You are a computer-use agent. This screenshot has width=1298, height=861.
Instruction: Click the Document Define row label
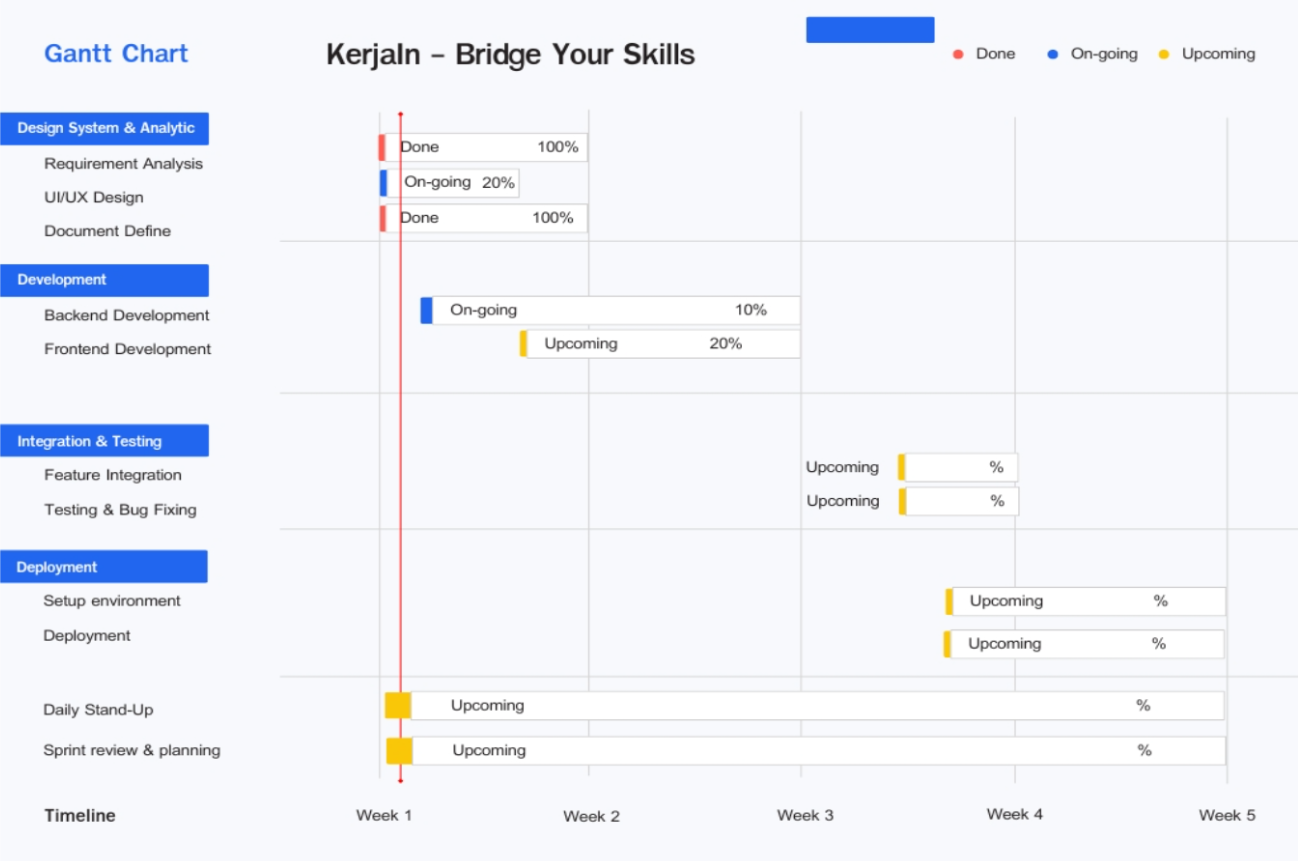107,231
